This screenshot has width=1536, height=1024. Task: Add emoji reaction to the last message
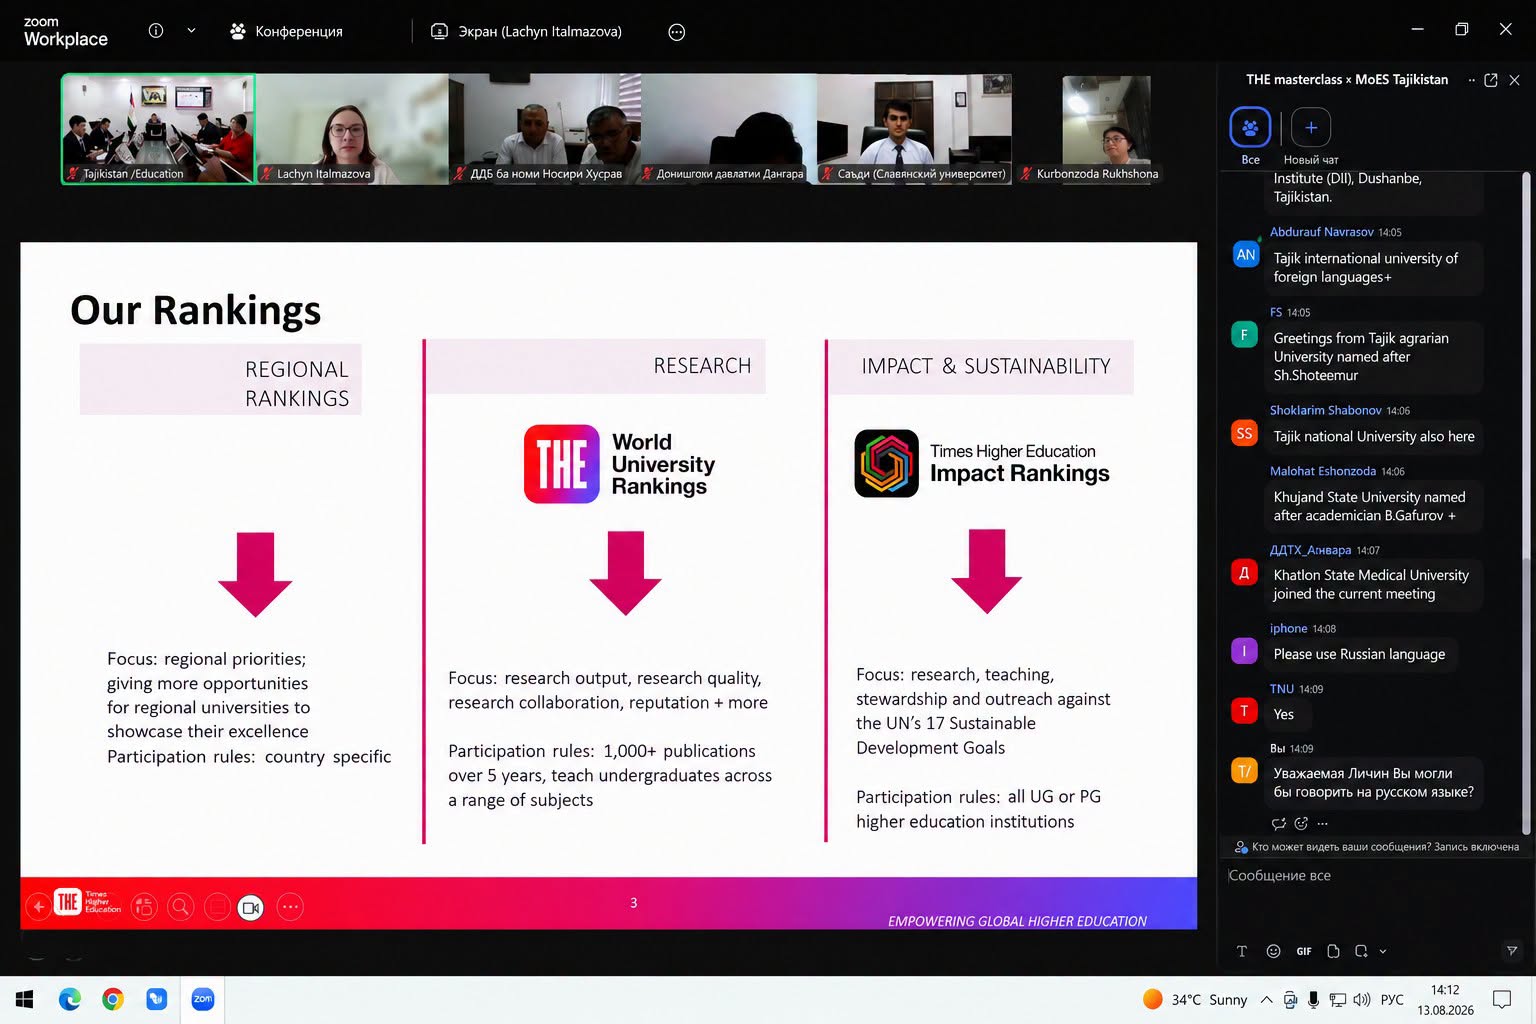pos(1301,824)
